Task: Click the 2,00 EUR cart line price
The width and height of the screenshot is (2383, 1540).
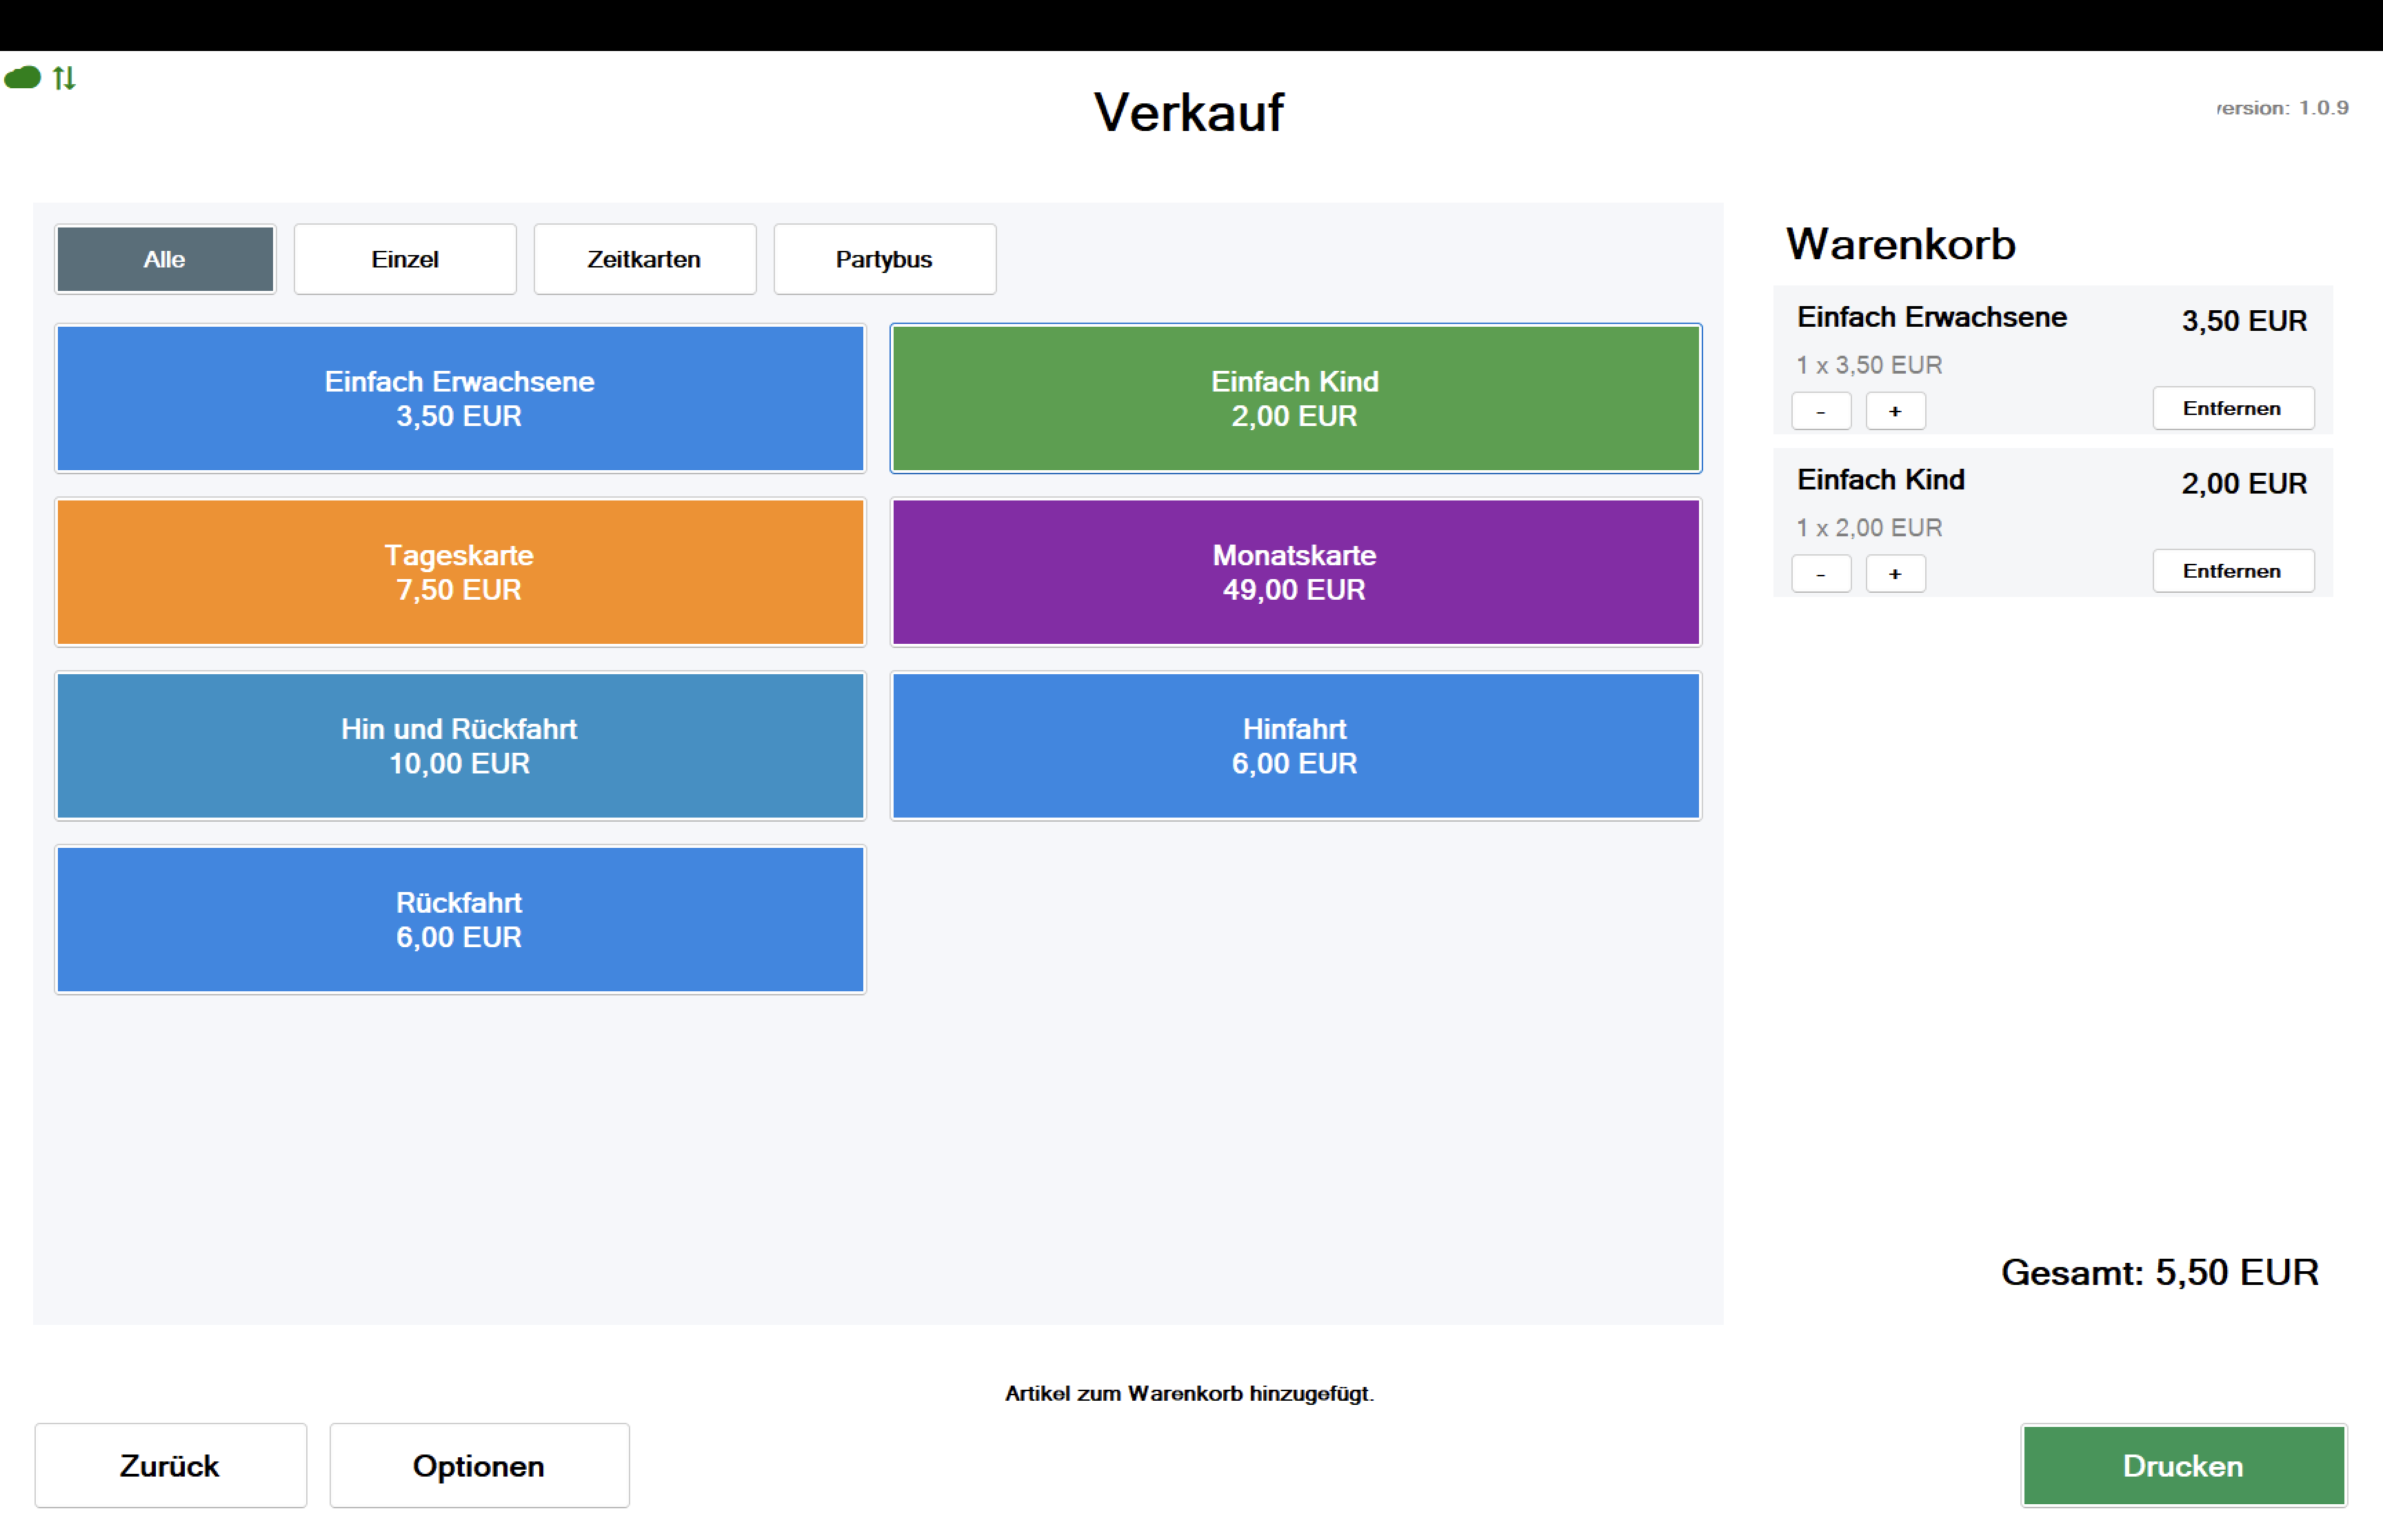Action: (x=2244, y=484)
